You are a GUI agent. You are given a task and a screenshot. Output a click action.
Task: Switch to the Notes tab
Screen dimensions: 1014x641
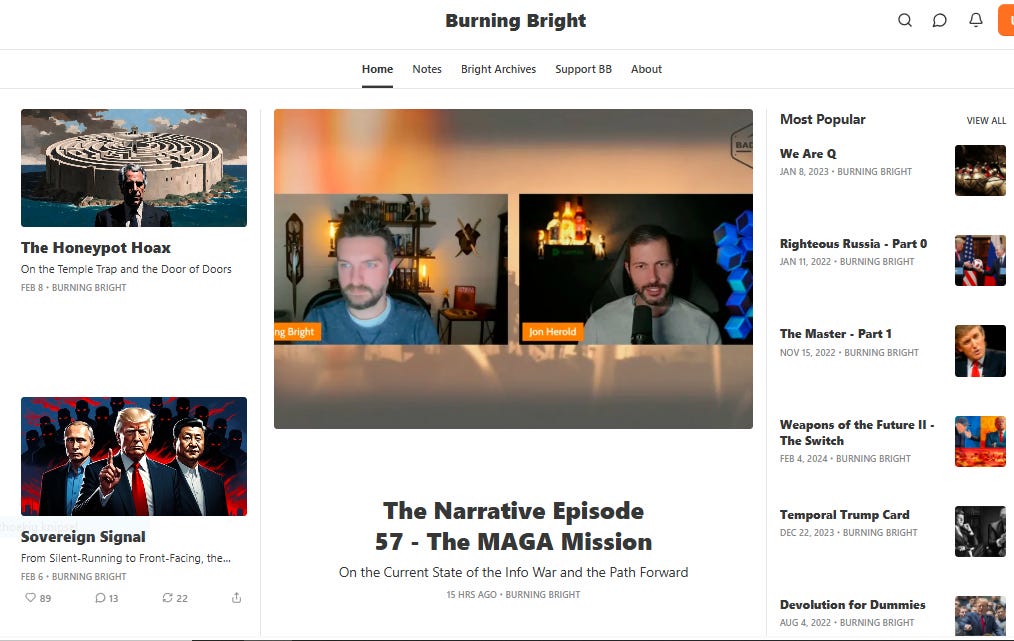point(427,69)
